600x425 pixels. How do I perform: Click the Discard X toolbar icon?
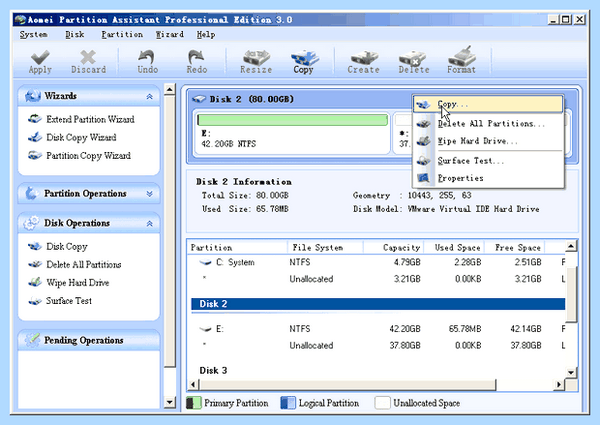click(88, 57)
